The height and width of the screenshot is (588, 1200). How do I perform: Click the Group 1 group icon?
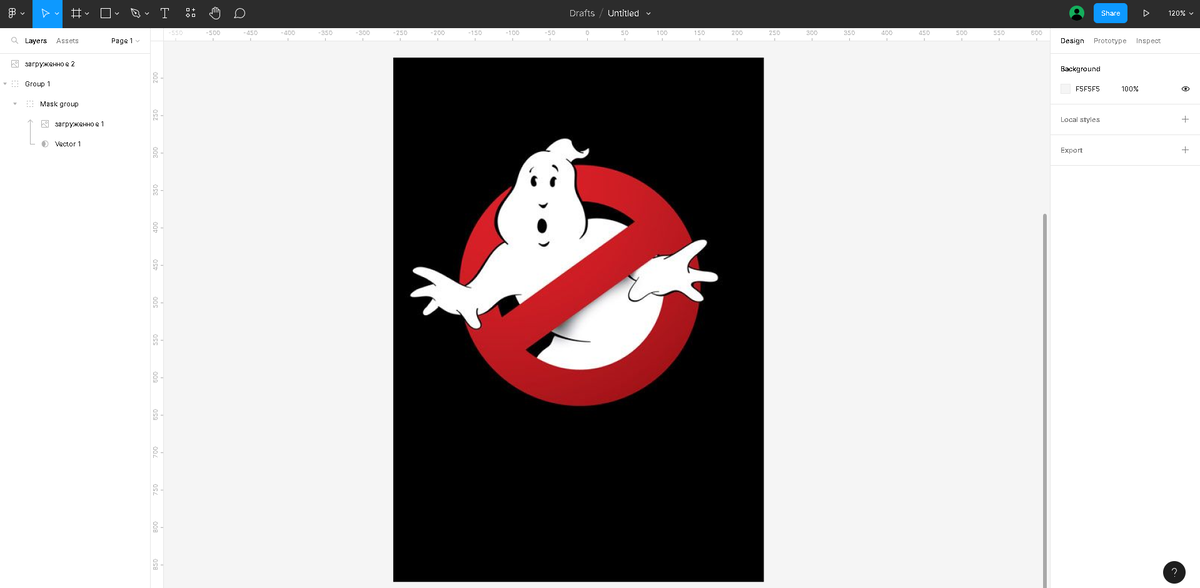pyautogui.click(x=15, y=84)
